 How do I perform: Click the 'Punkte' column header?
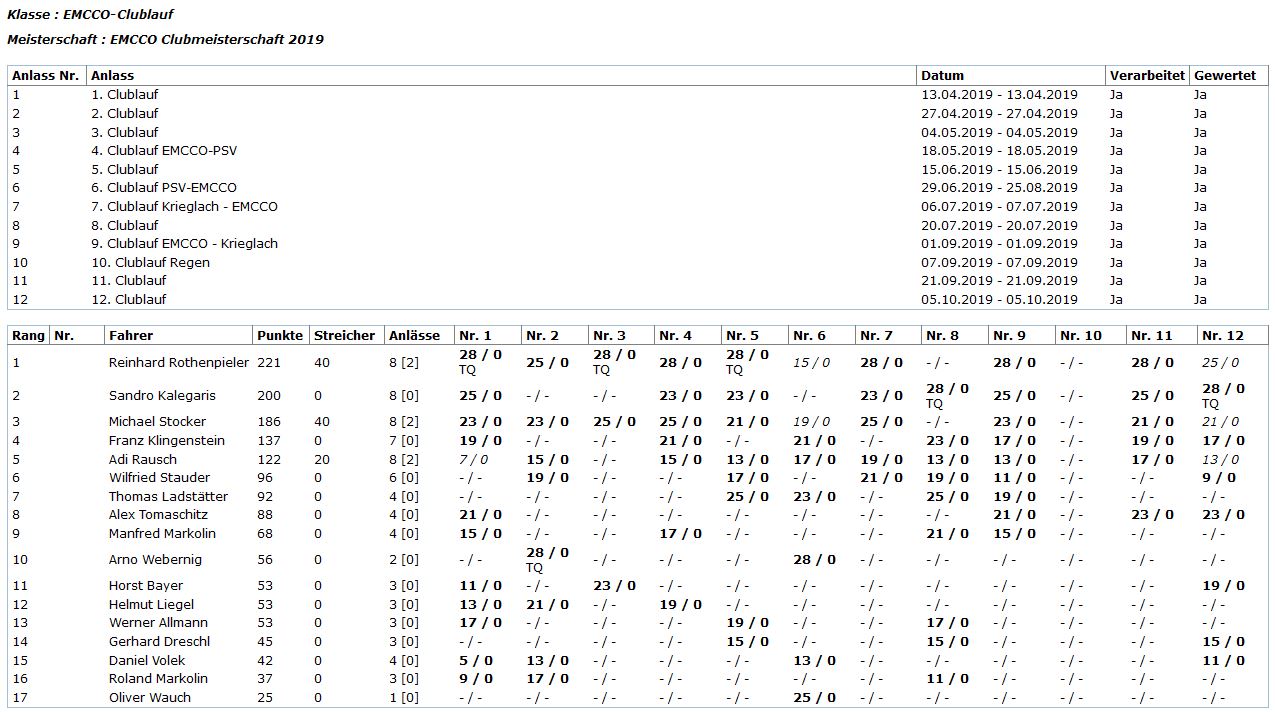(280, 335)
